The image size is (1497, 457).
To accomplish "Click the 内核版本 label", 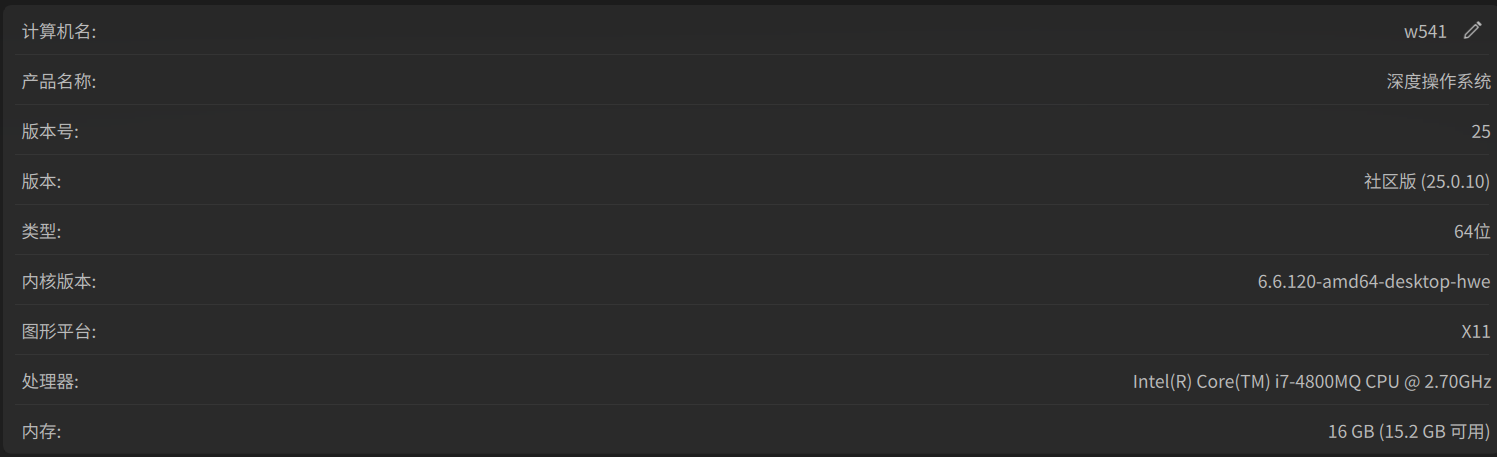I will point(59,282).
